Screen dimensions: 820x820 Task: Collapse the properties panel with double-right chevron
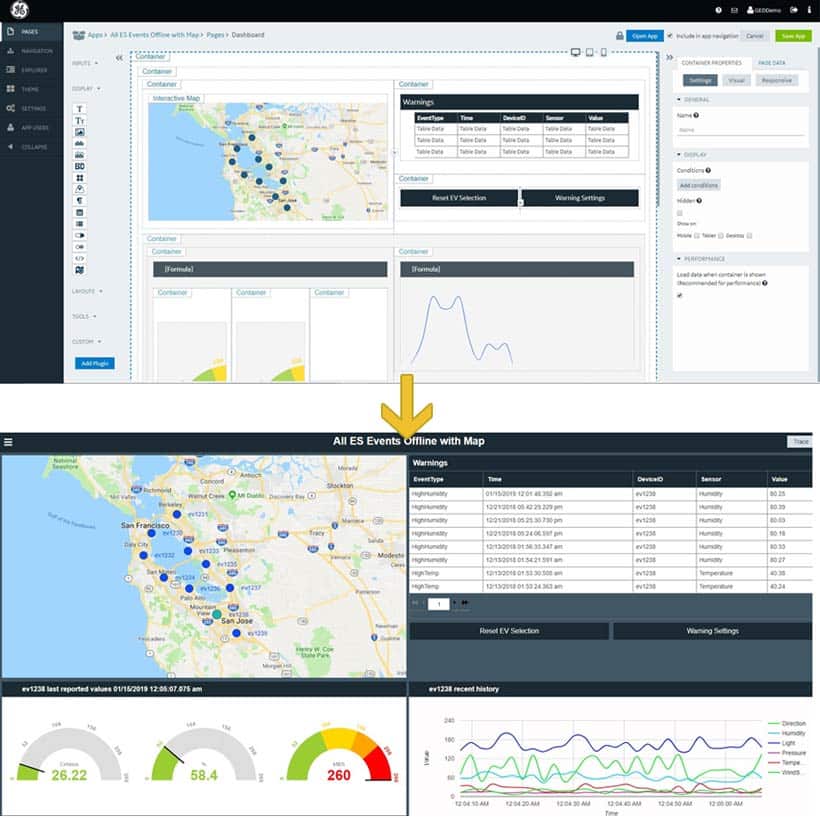pos(669,57)
